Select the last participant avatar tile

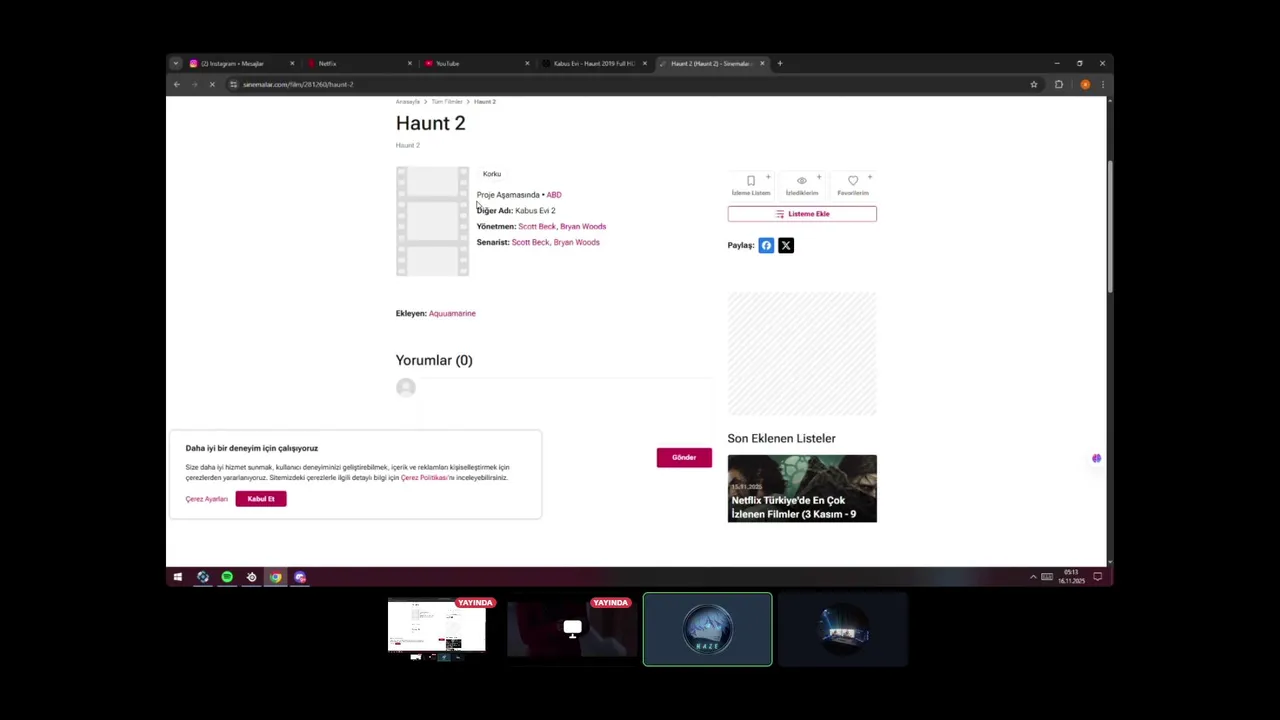pyautogui.click(x=843, y=629)
